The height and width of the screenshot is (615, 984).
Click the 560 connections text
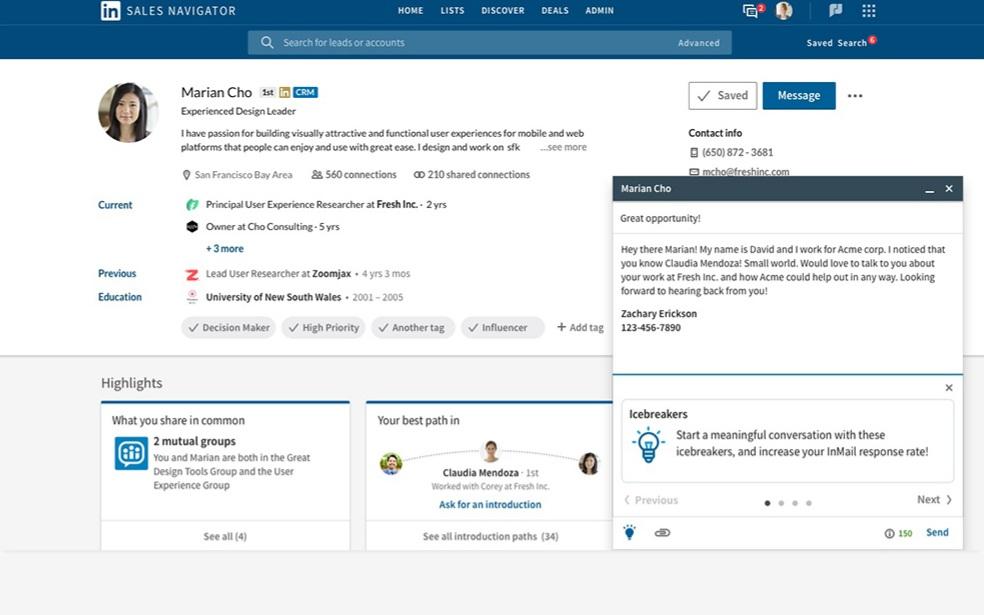tap(361, 174)
